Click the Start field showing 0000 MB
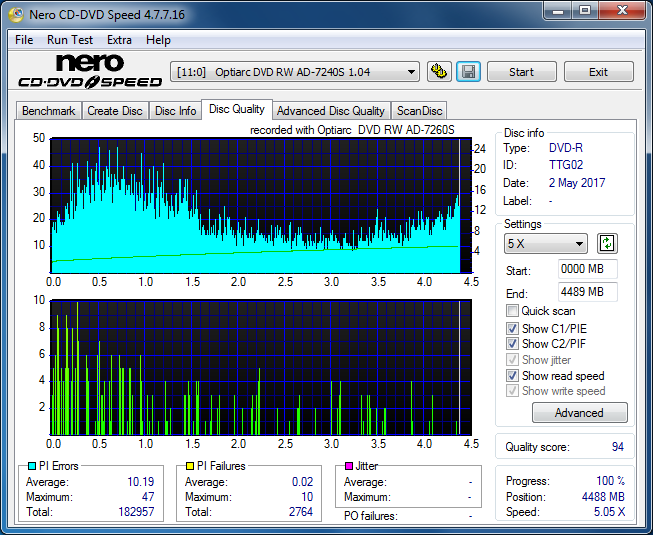Screen dimensions: 653x535 pos(587,269)
